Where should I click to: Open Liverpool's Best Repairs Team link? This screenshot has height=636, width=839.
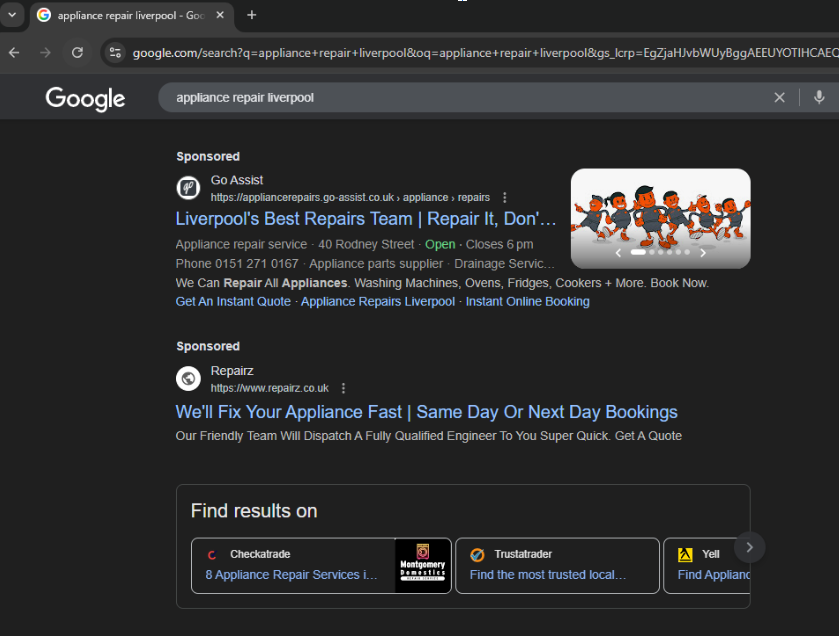tap(366, 219)
